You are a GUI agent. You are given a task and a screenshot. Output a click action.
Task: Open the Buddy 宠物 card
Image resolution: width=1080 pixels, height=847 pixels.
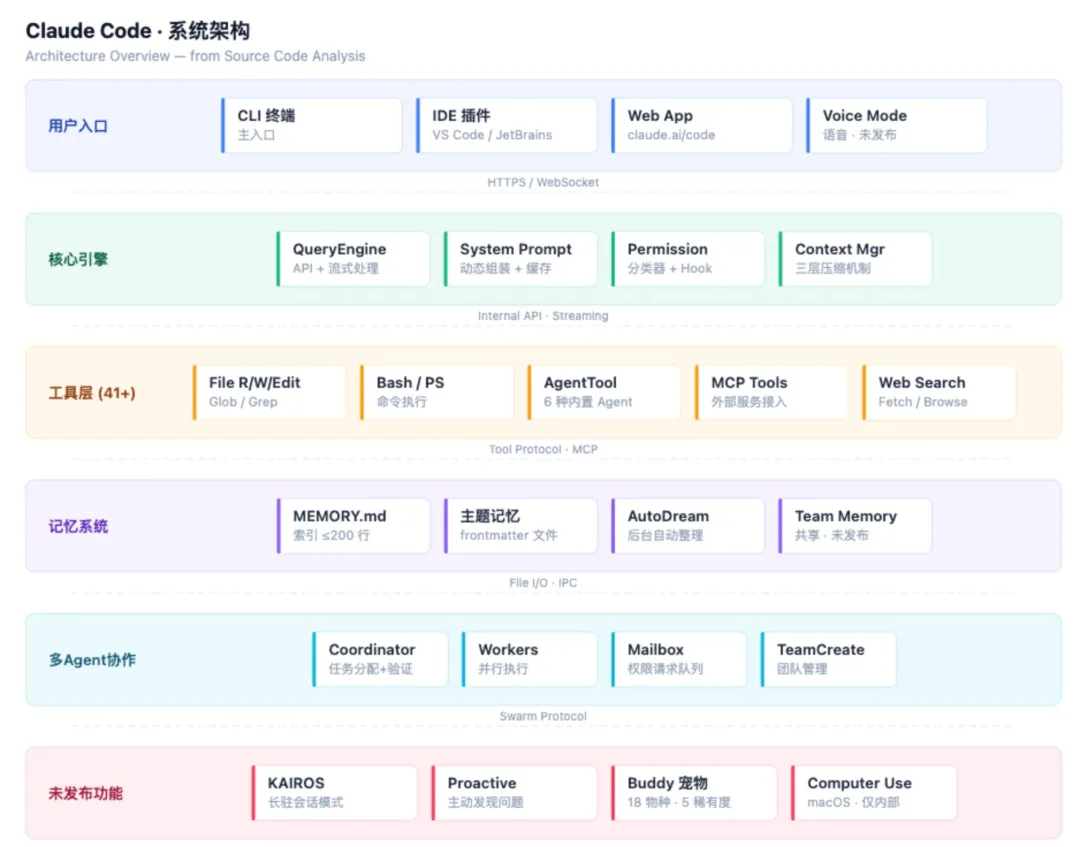click(694, 793)
